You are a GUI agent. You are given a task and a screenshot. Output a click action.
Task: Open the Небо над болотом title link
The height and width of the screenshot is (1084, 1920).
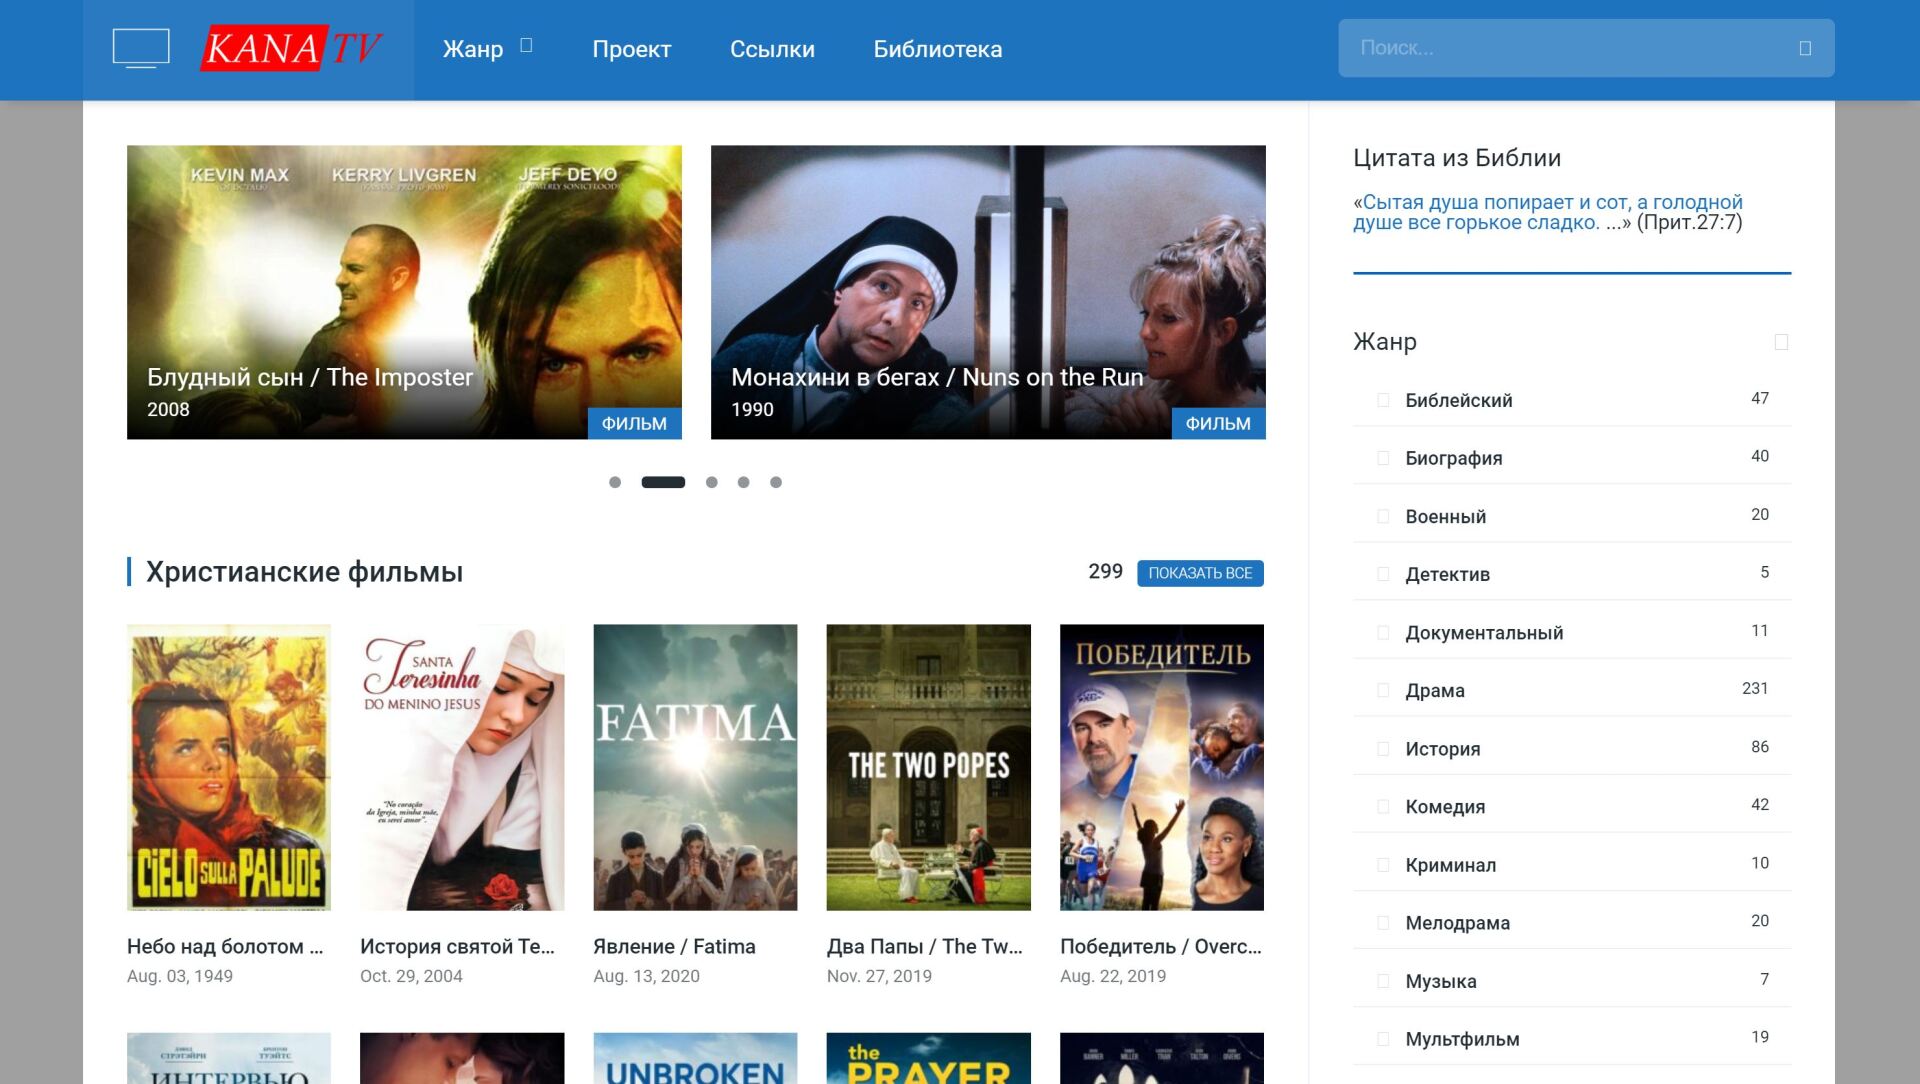coord(225,946)
